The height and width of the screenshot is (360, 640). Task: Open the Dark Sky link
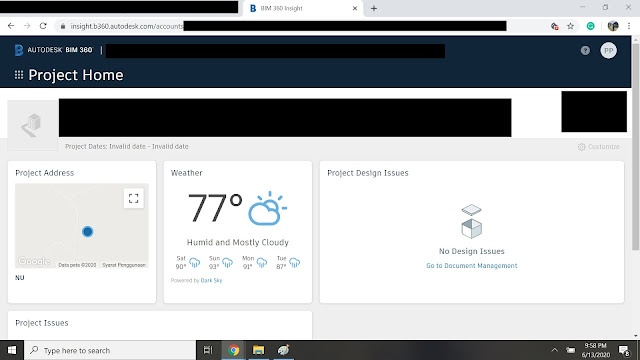pyautogui.click(x=211, y=280)
